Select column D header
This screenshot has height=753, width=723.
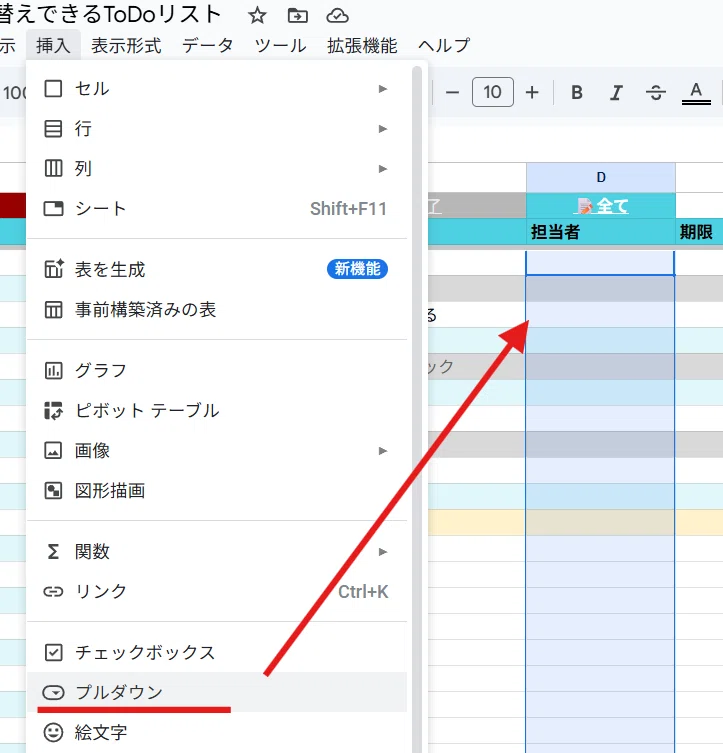pos(601,177)
